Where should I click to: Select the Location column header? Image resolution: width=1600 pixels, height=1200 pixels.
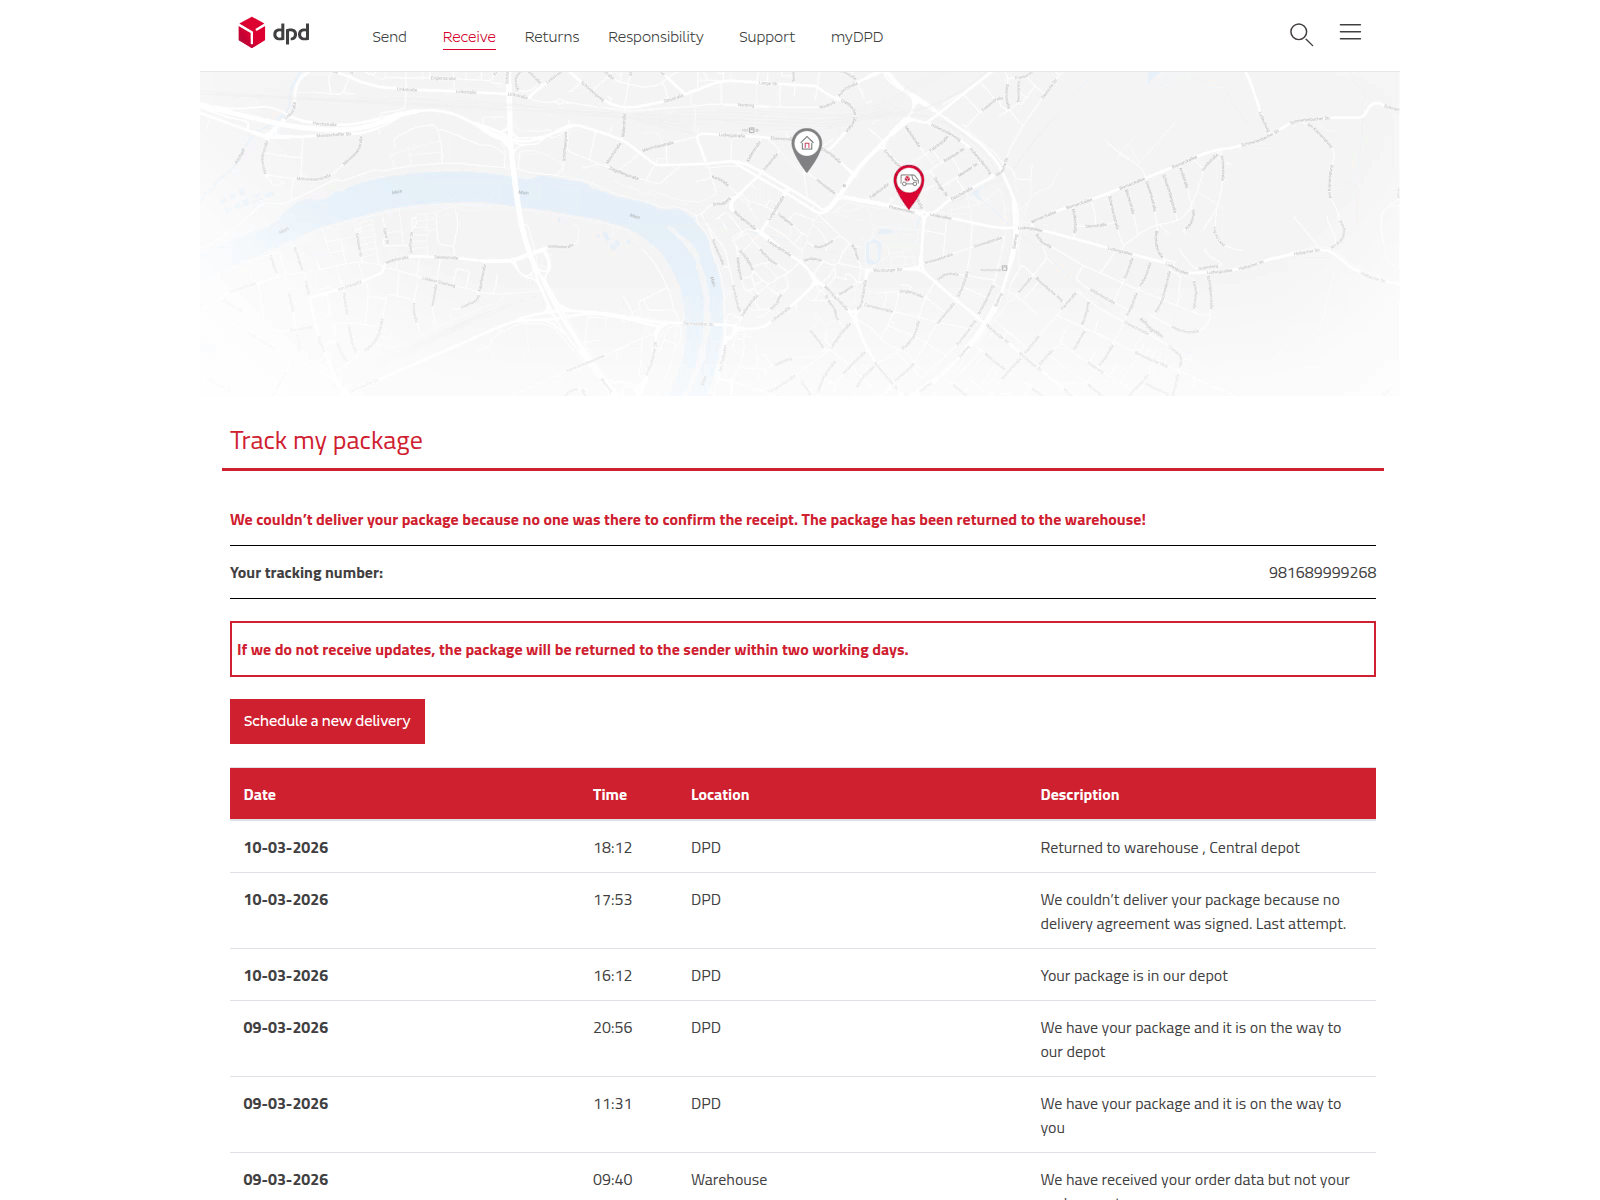[720, 794]
